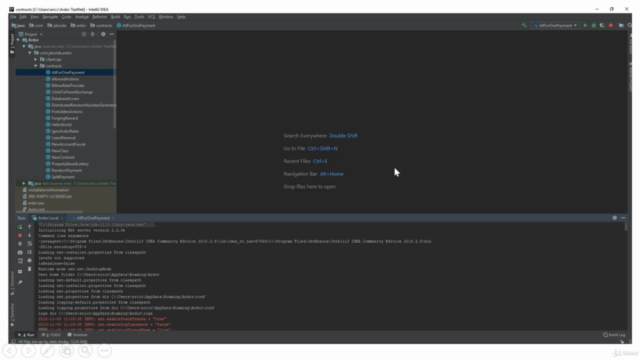Open the File menu
Screen dimensions: 640x360
(13, 17)
